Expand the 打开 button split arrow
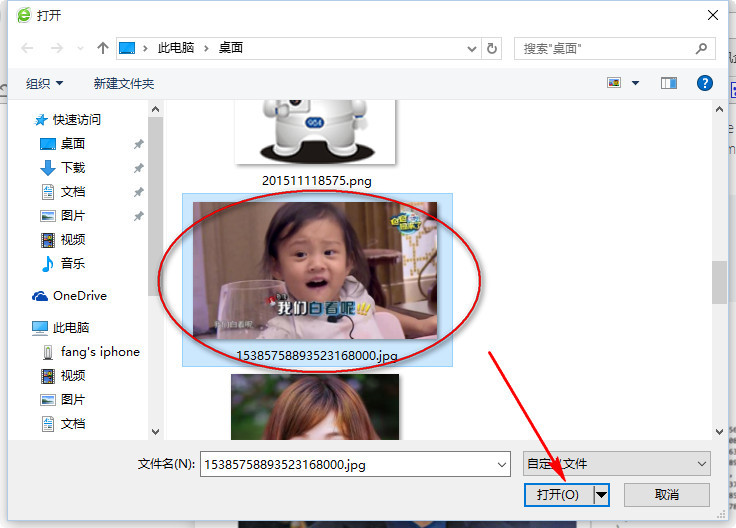The height and width of the screenshot is (528, 736). point(601,495)
